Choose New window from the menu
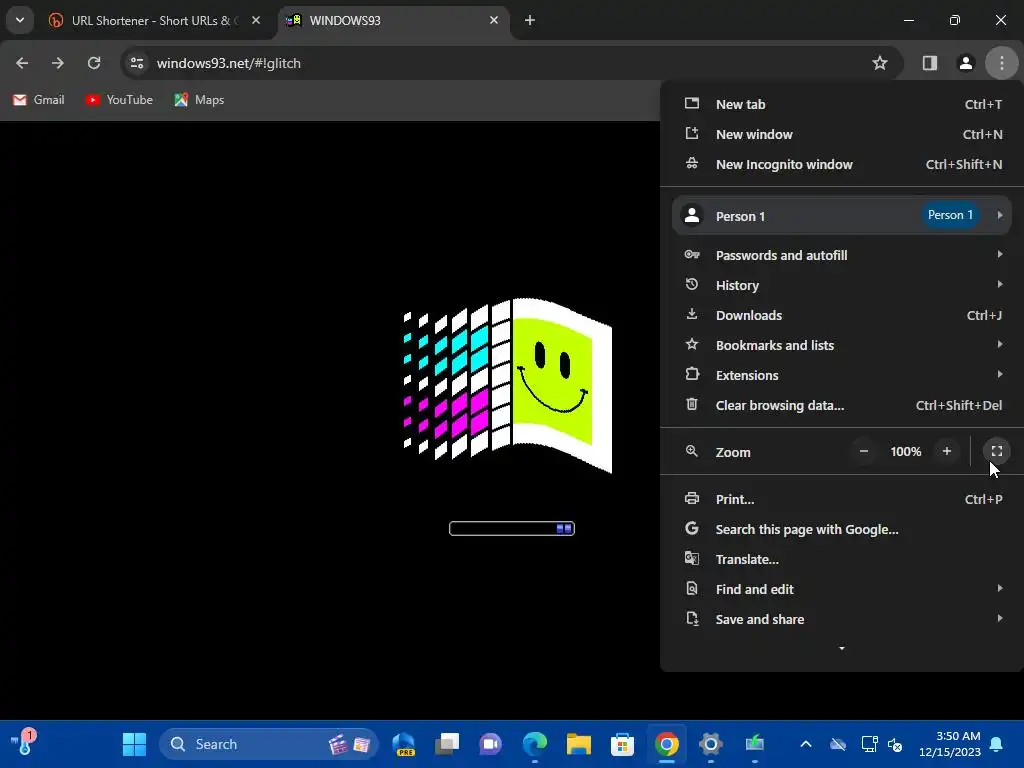This screenshot has width=1024, height=768. coord(842,135)
